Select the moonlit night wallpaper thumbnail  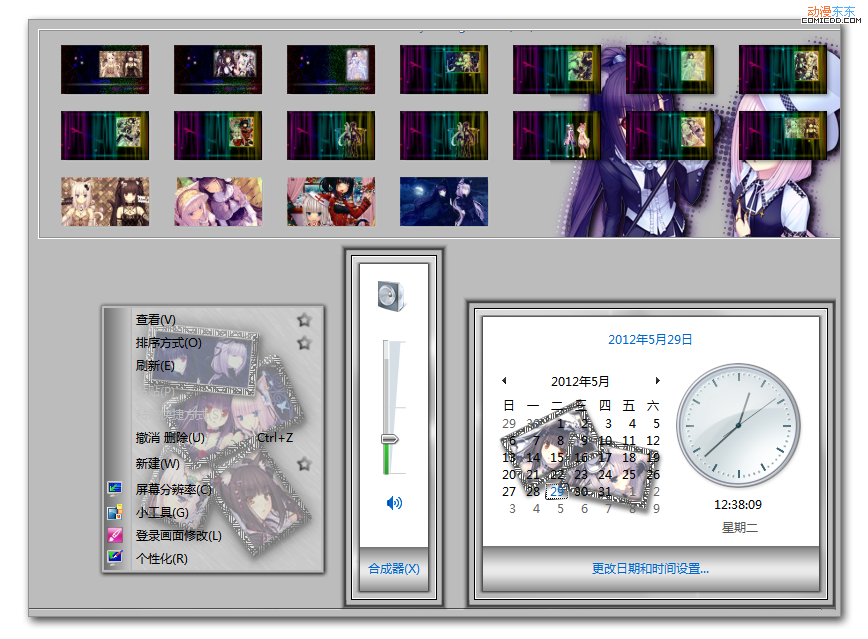tap(444, 201)
